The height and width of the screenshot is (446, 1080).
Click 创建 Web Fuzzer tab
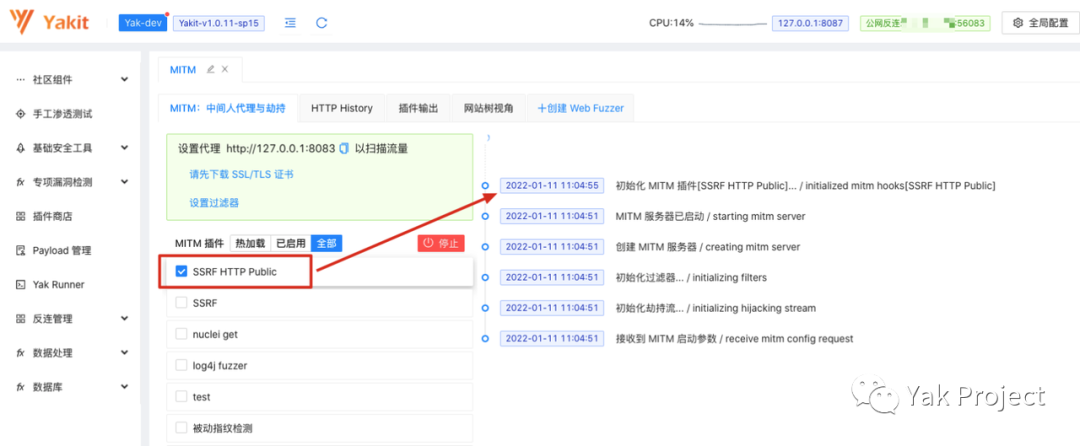pos(581,108)
